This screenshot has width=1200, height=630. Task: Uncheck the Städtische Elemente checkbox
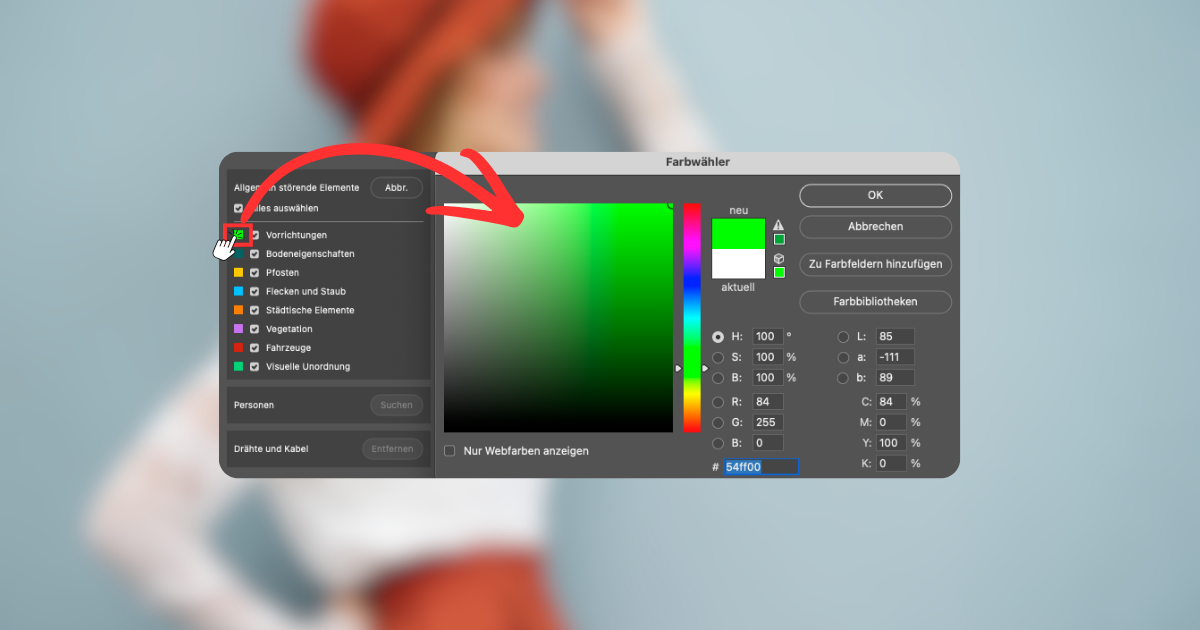(x=255, y=310)
